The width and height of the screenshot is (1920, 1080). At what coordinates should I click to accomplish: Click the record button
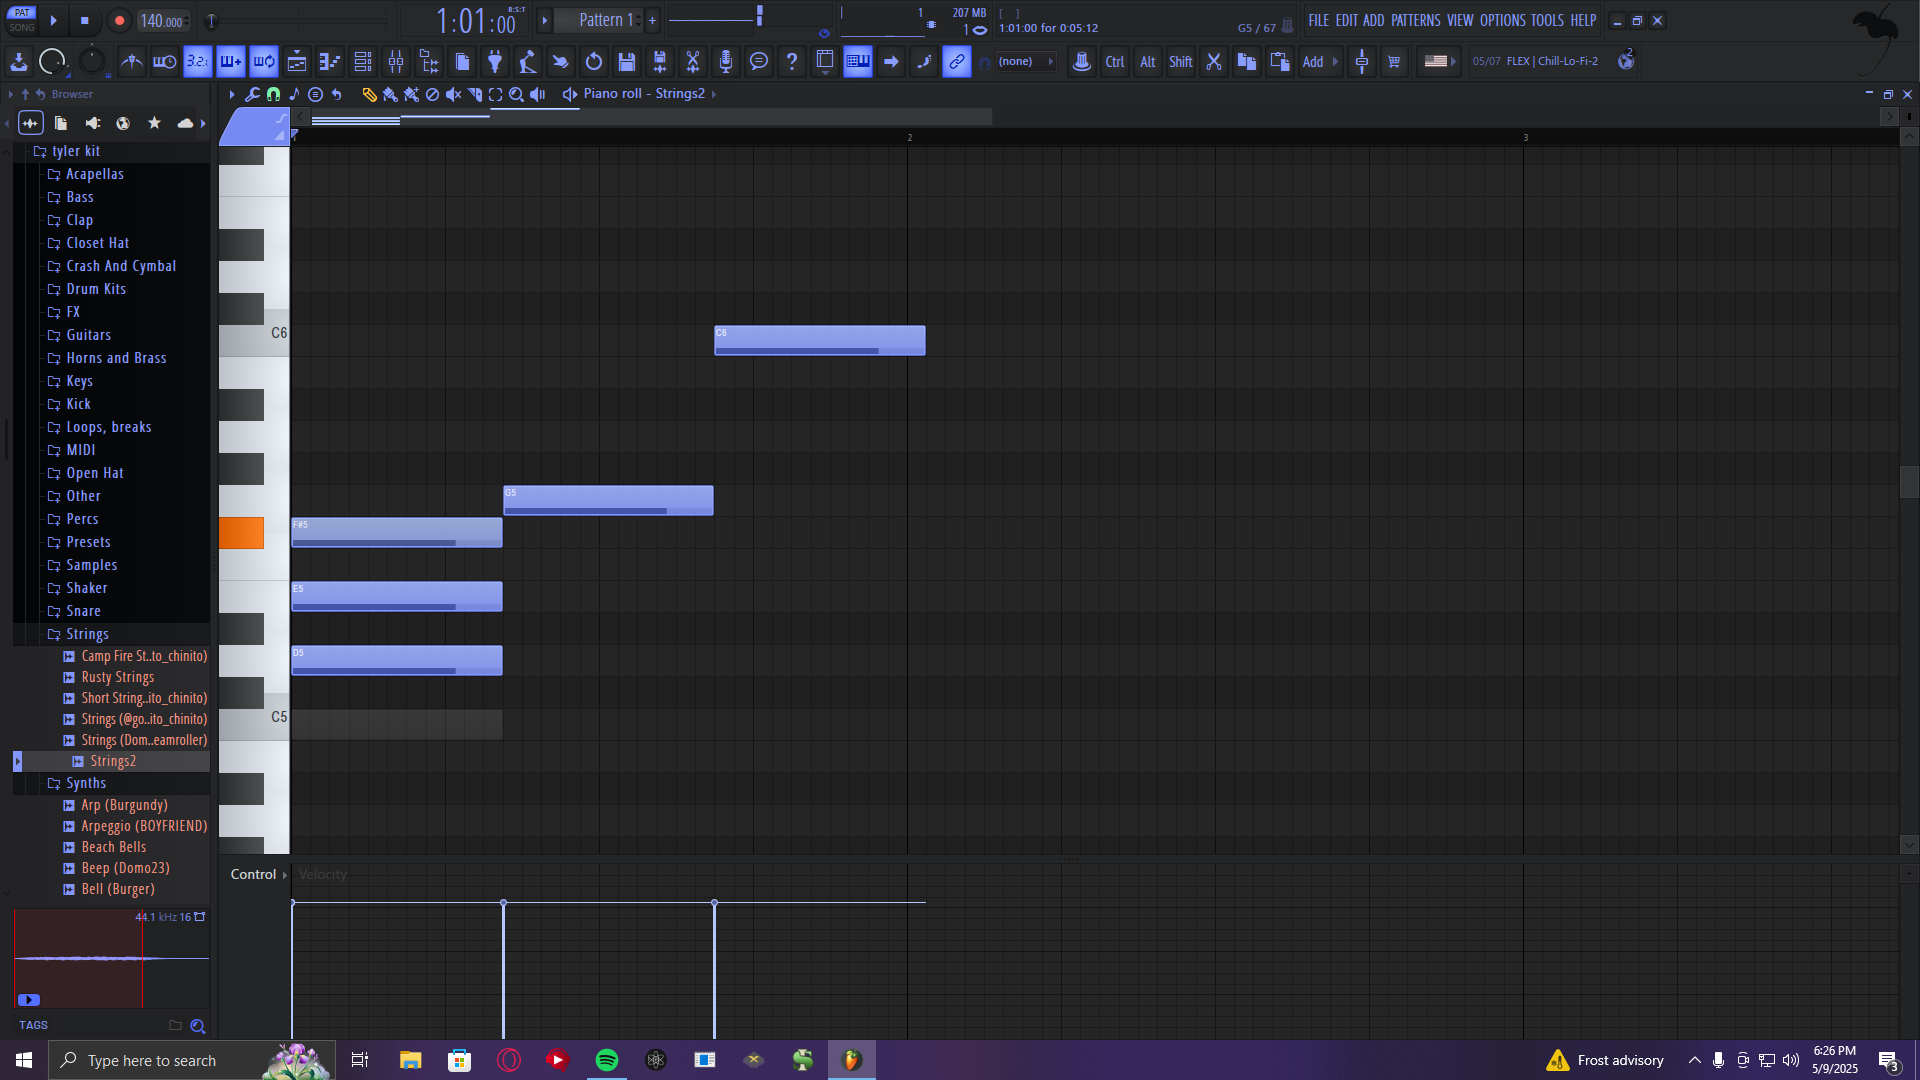point(119,21)
